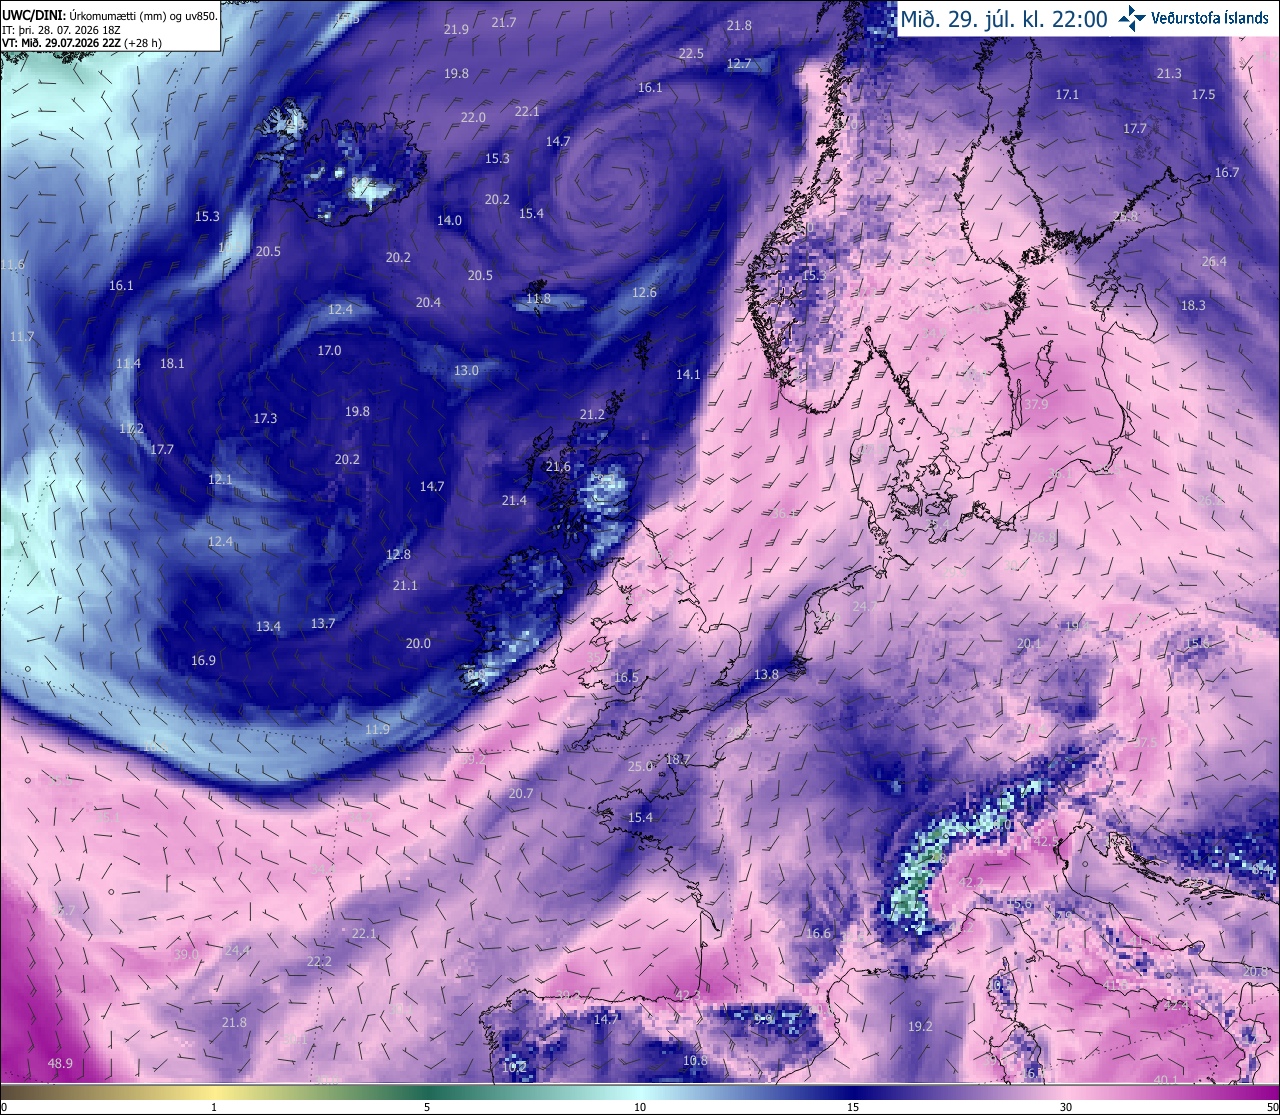Click the VT valid time line in legend box
Viewport: 1280px width, 1115px height.
(x=82, y=42)
